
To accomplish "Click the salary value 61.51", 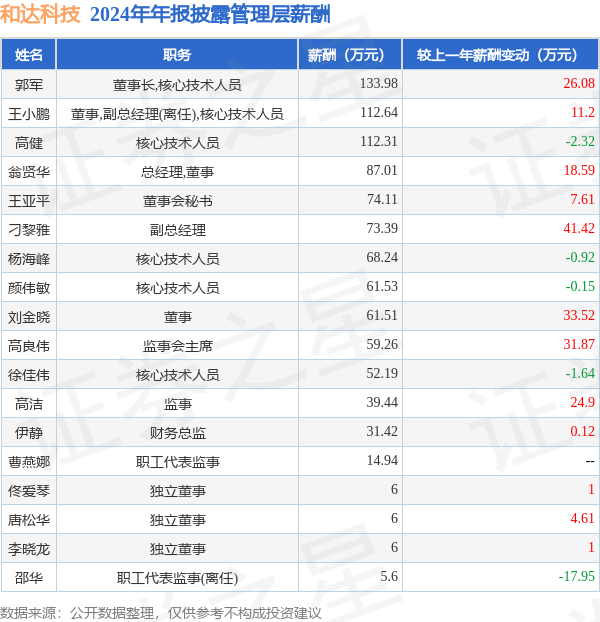I will 382,315.
